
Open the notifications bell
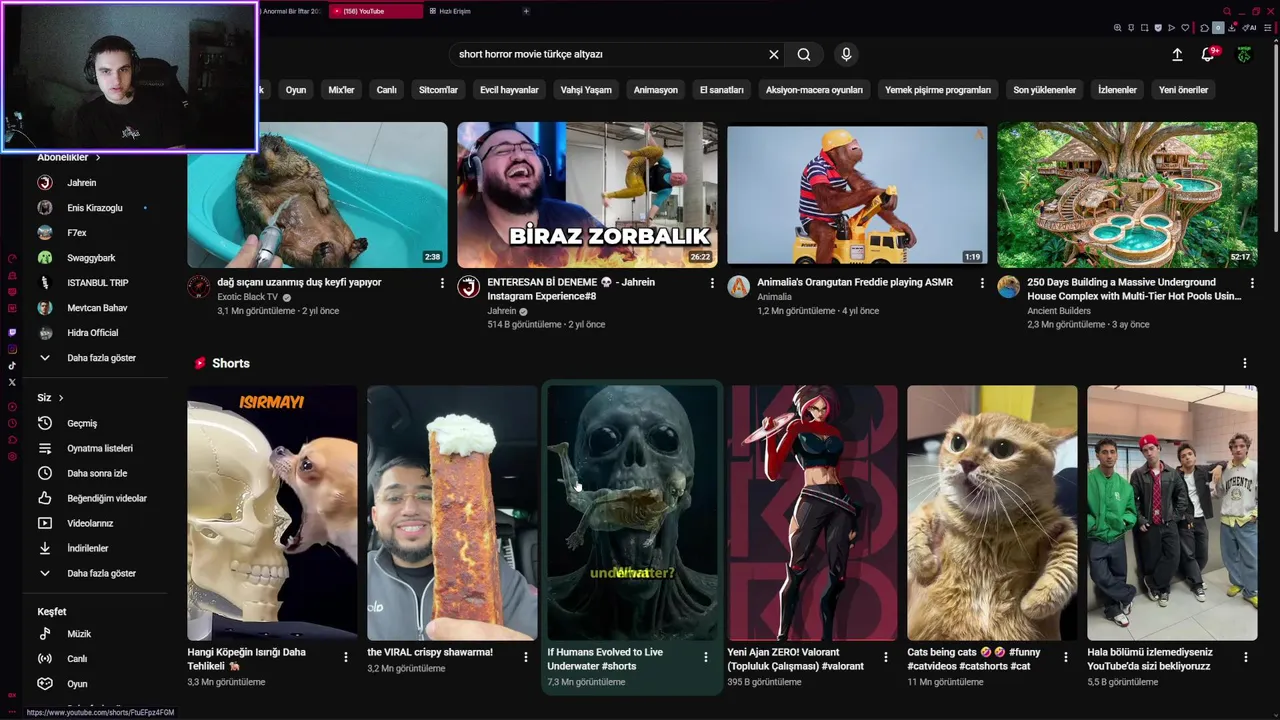click(x=1208, y=55)
